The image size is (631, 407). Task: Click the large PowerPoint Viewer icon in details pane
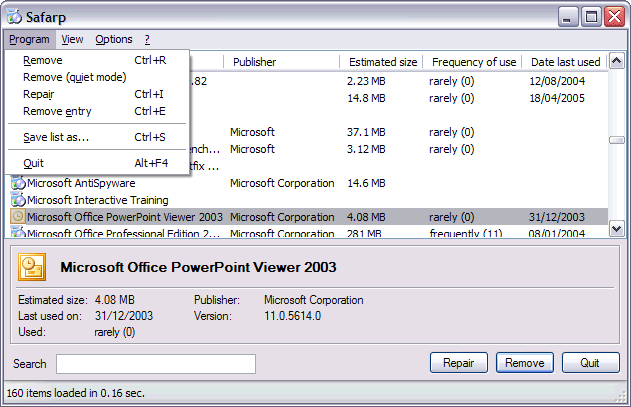33,267
